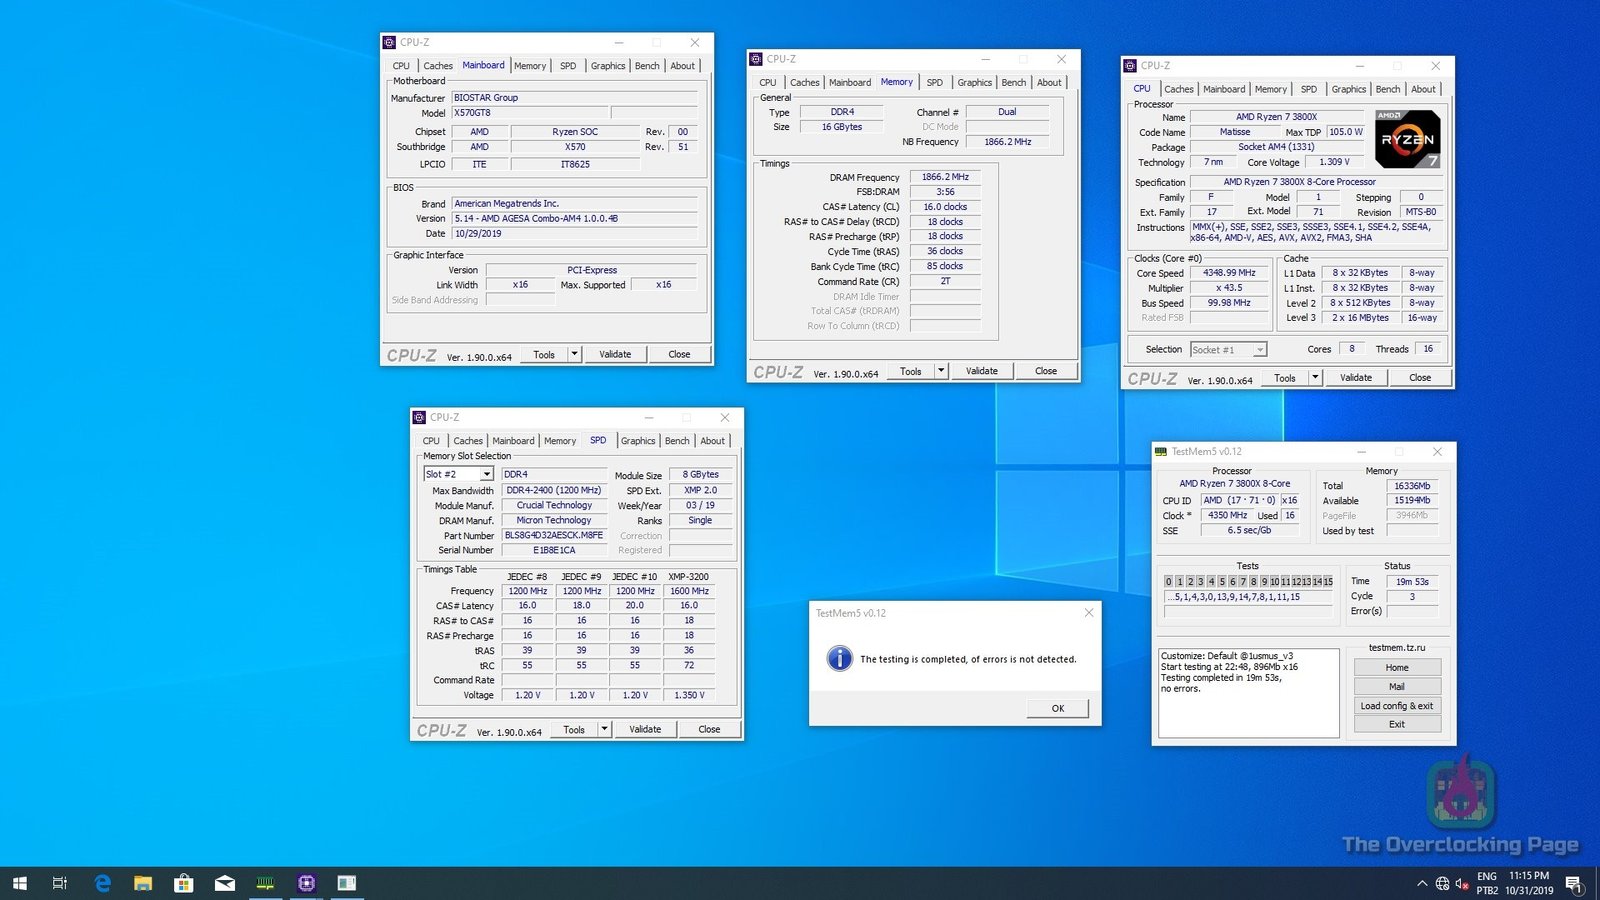Open Microsoft Store from the taskbar
The height and width of the screenshot is (900, 1600).
click(183, 883)
